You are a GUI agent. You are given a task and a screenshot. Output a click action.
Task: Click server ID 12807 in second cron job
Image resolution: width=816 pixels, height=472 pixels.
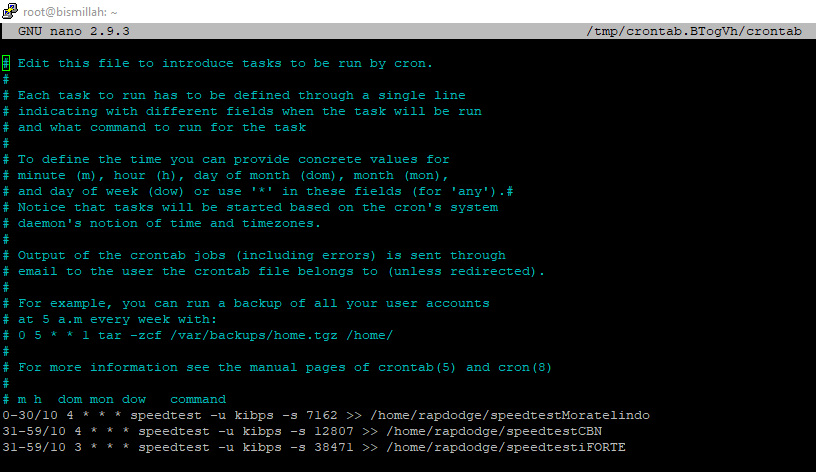pos(334,431)
